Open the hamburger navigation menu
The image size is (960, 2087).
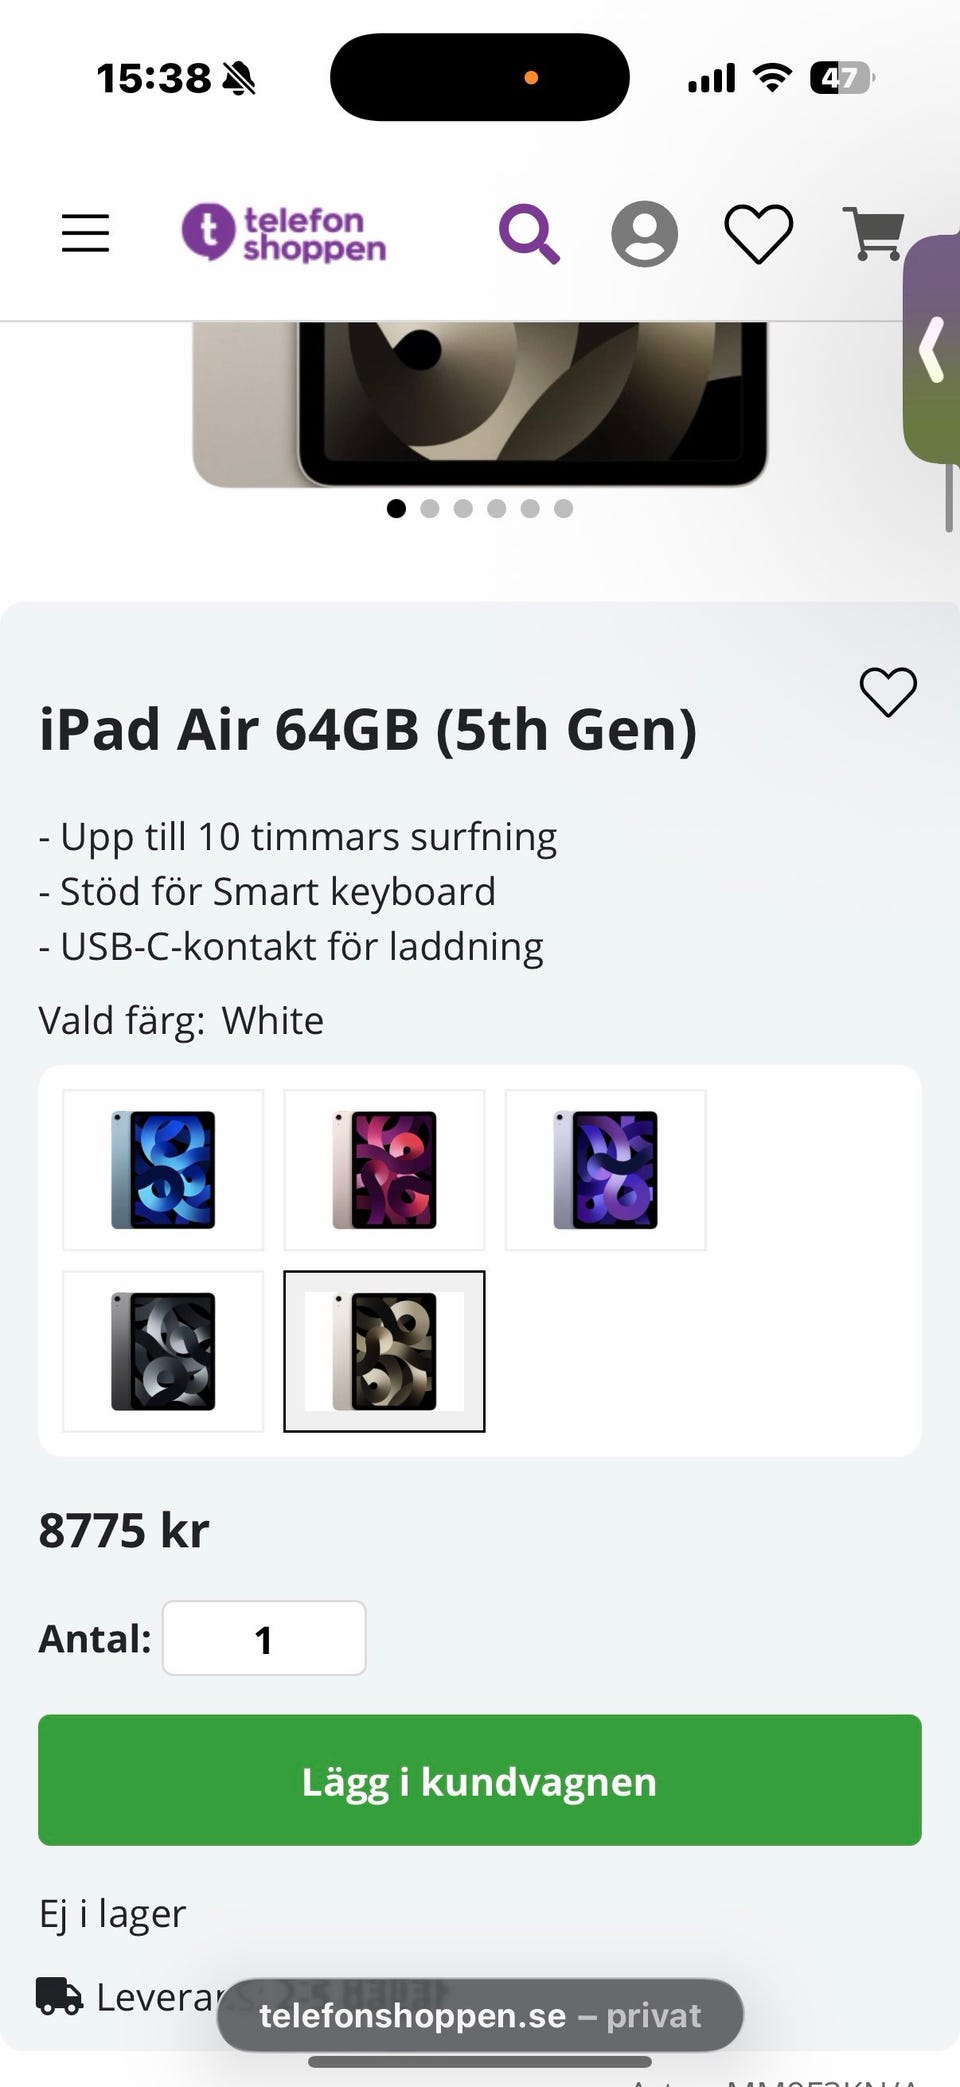coord(85,233)
